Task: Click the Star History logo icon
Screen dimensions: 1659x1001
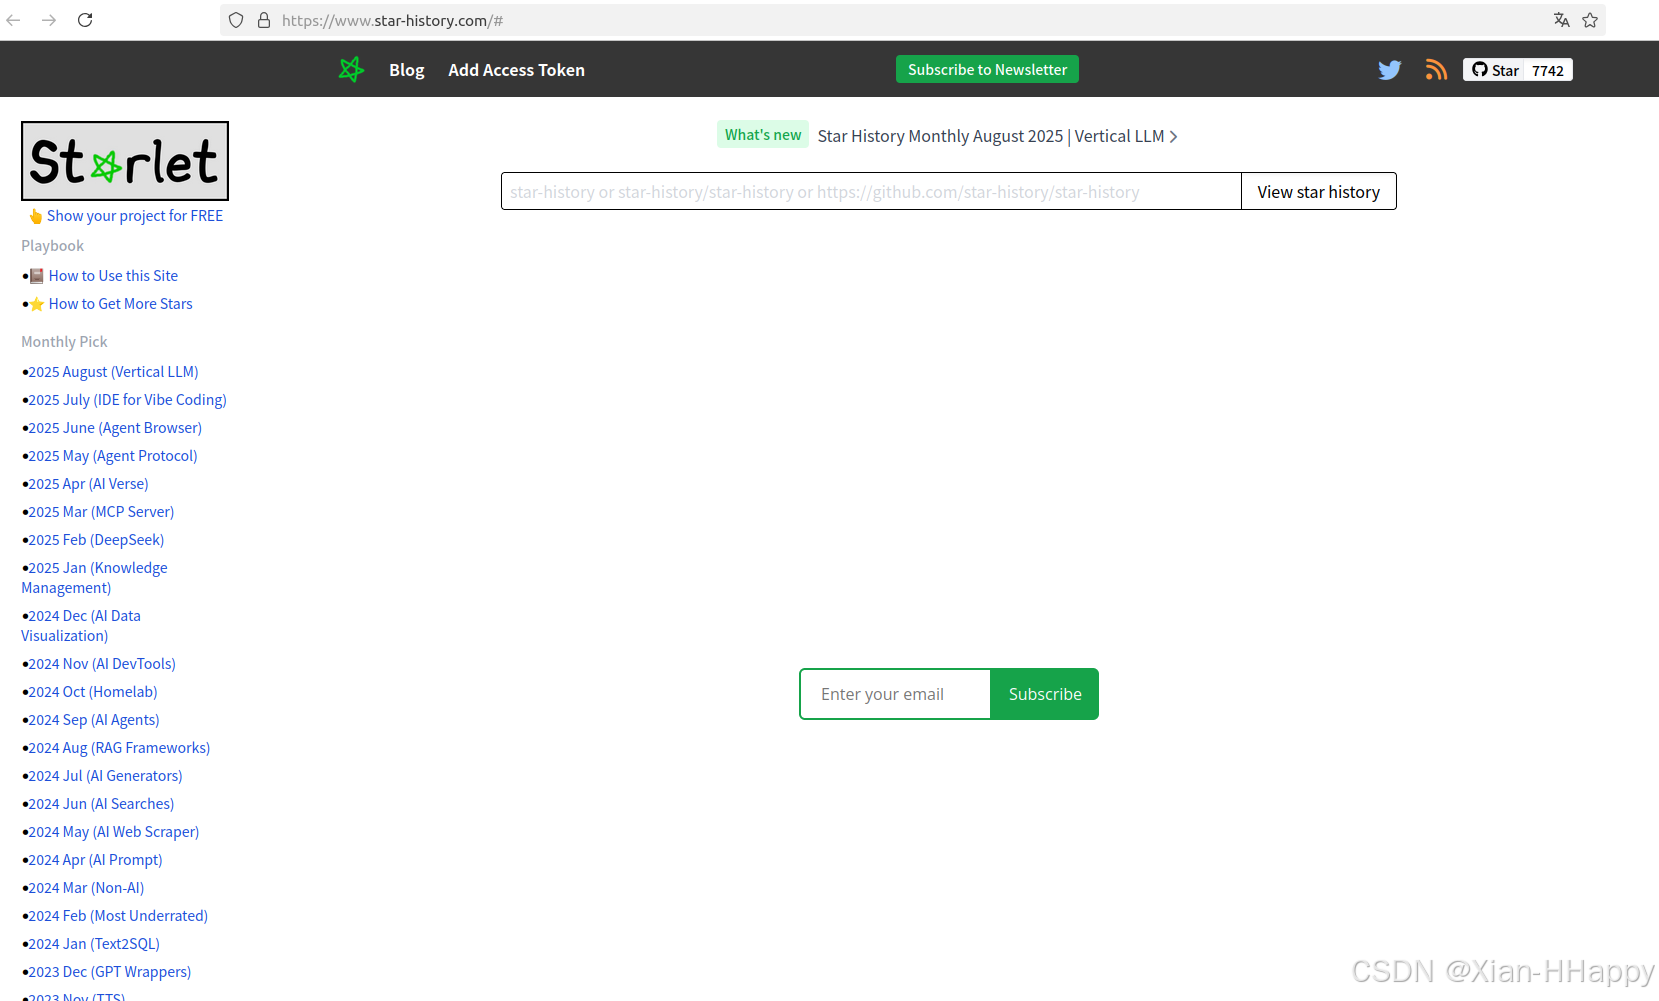Action: (x=351, y=69)
